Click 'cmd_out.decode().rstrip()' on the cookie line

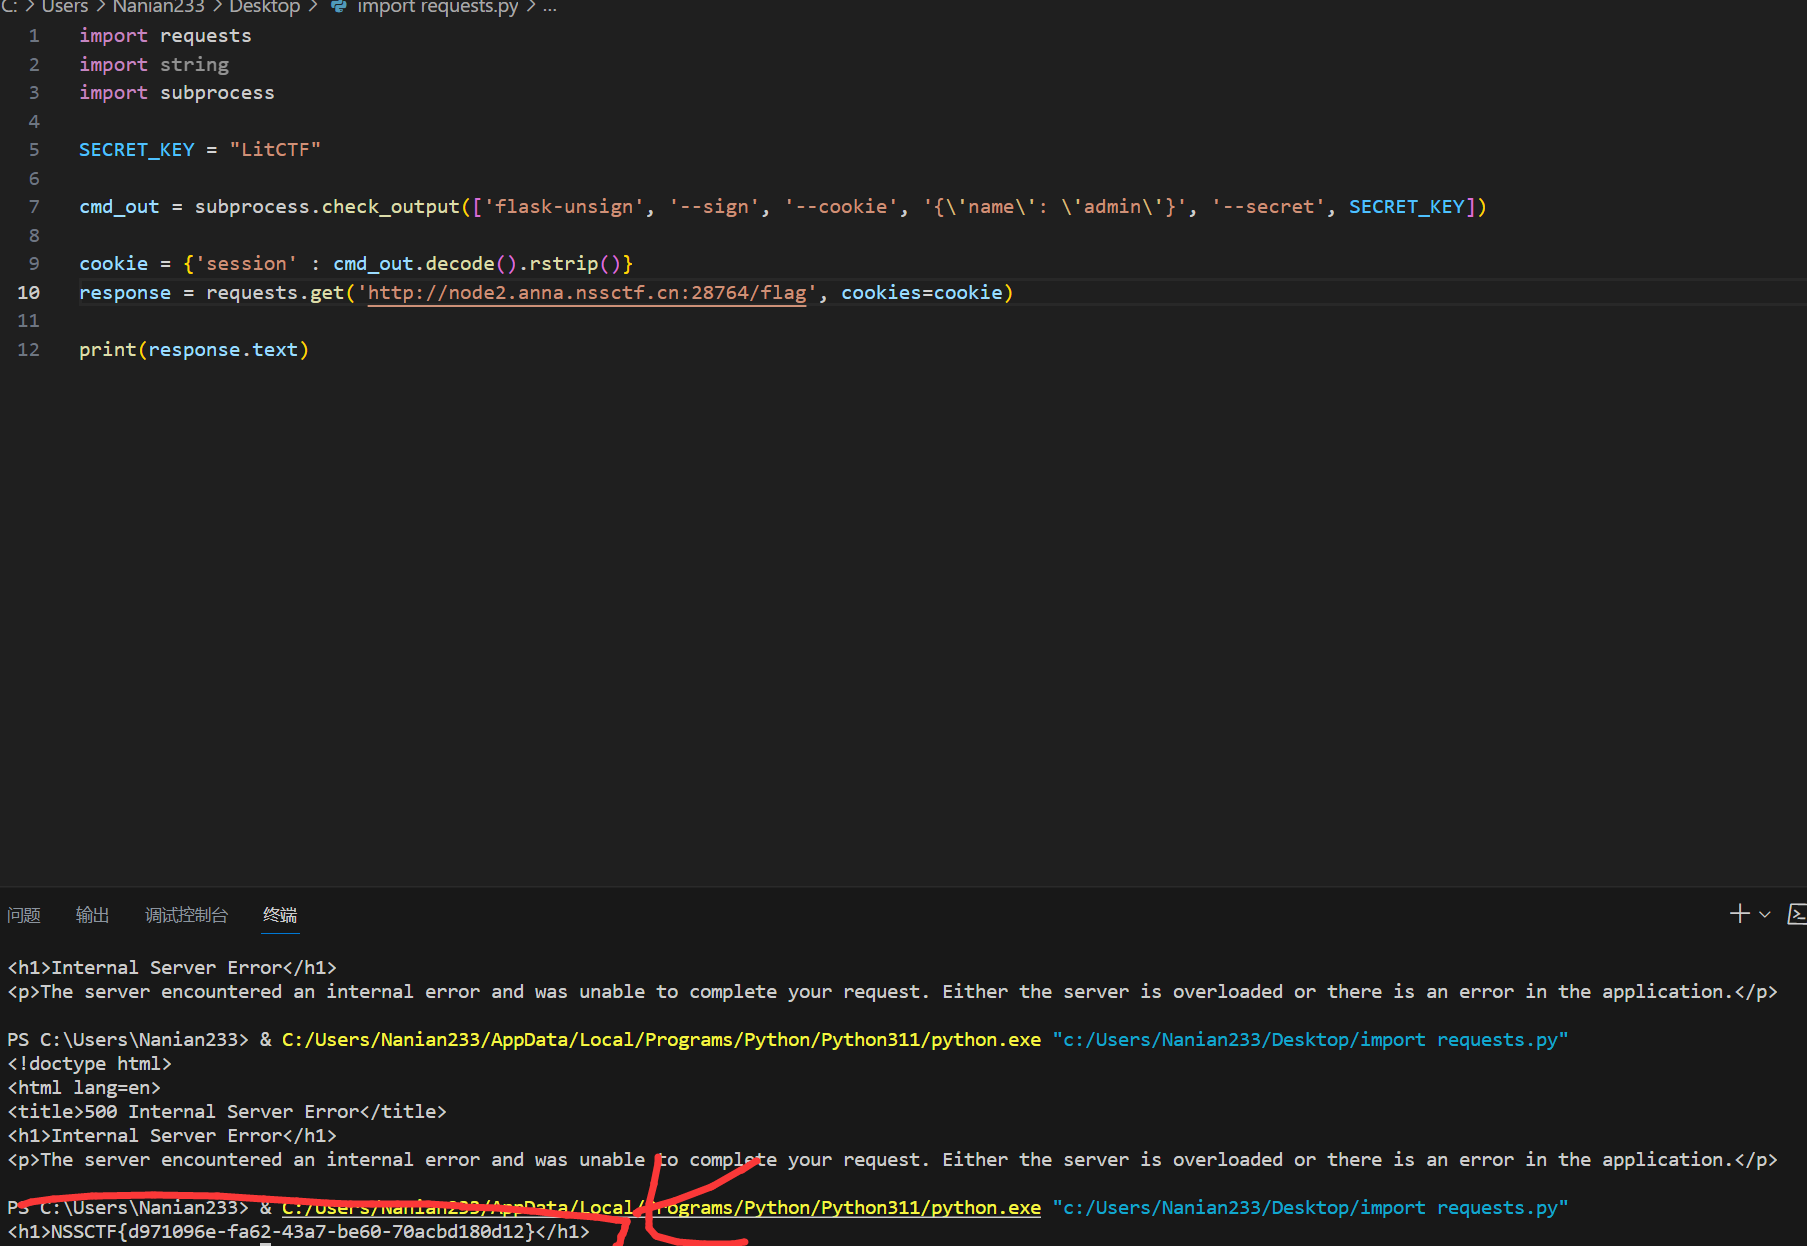point(477,264)
